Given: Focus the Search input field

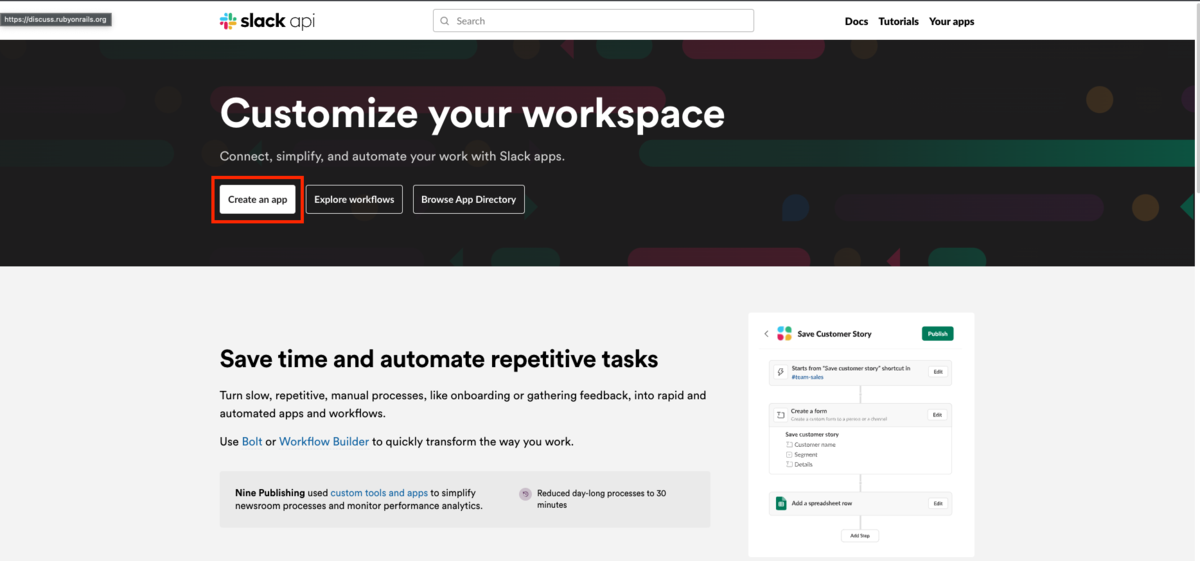Looking at the screenshot, I should (x=593, y=21).
